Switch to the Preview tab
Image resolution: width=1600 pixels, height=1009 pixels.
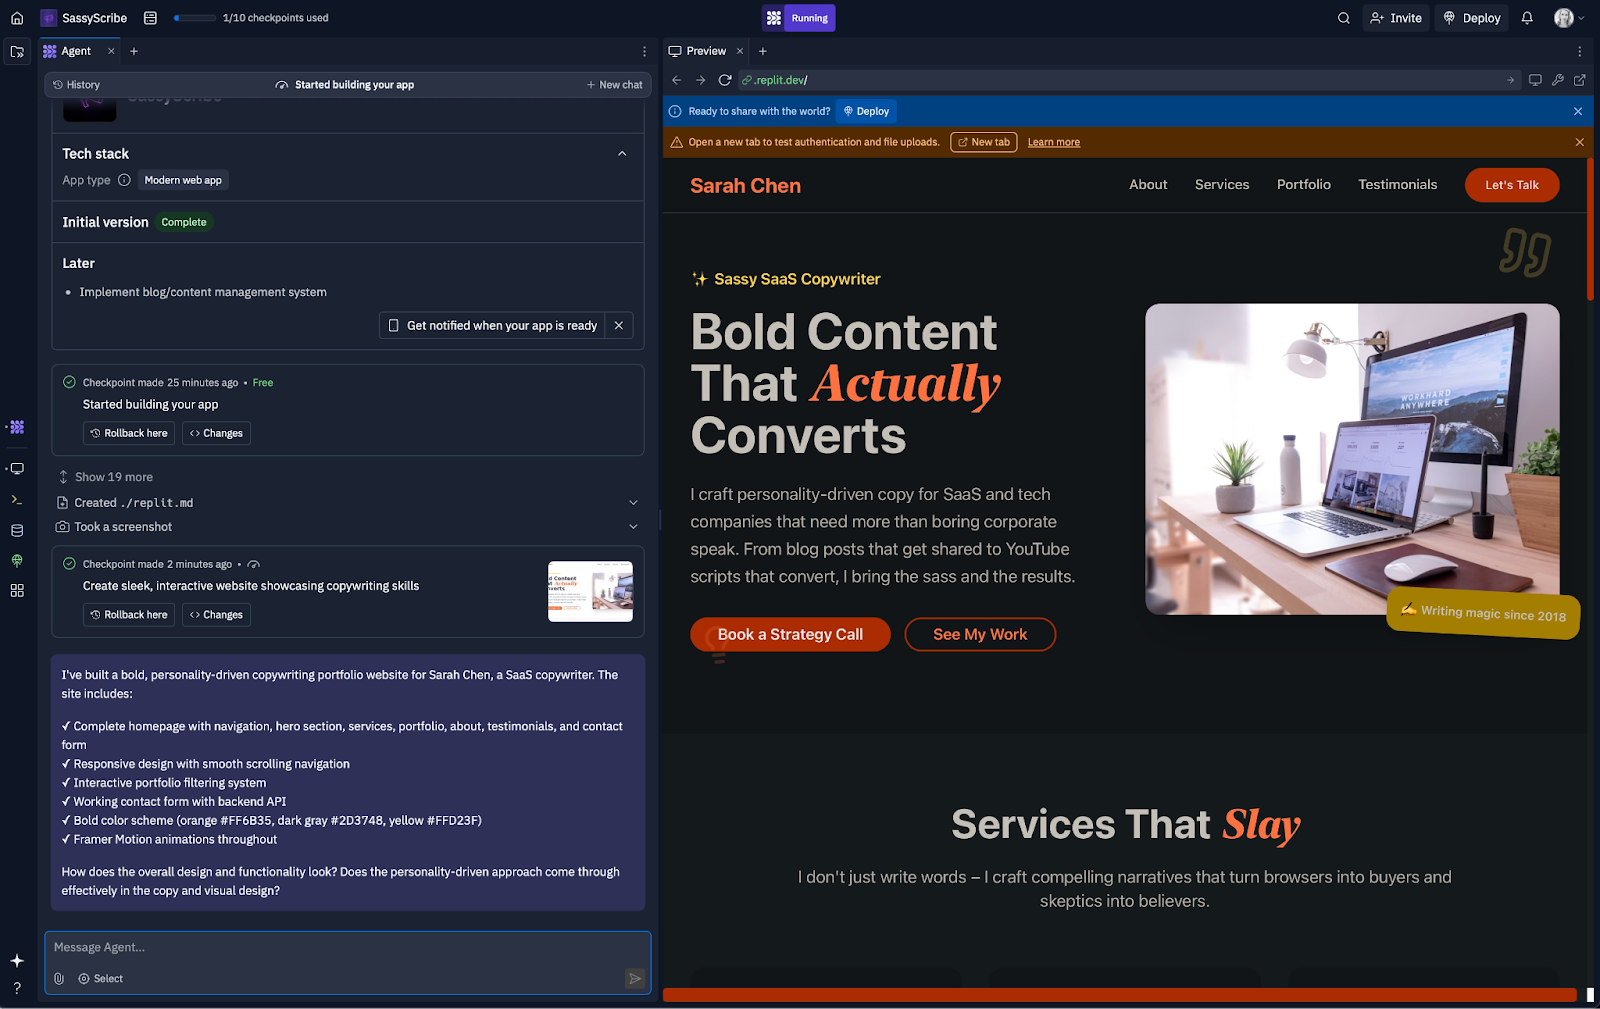coord(705,50)
